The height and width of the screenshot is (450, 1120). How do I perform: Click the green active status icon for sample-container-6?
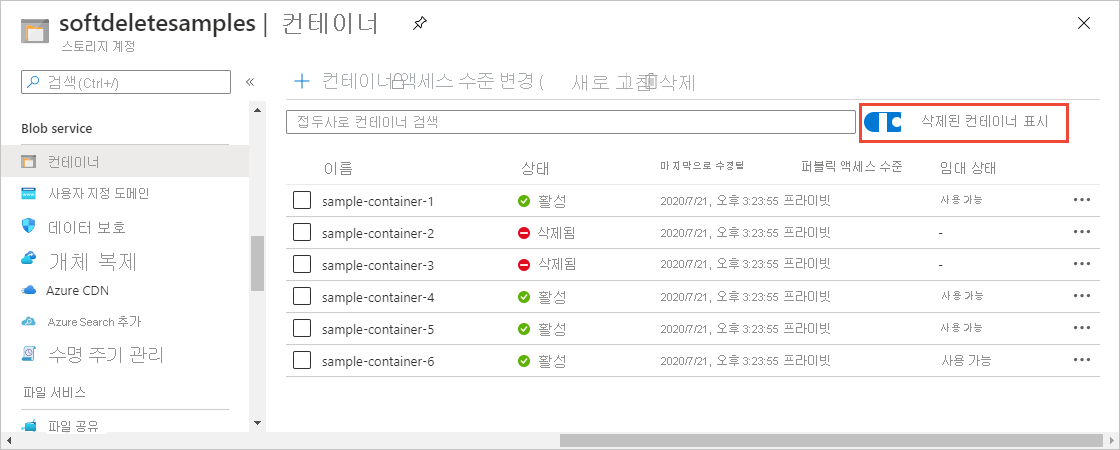coord(524,361)
